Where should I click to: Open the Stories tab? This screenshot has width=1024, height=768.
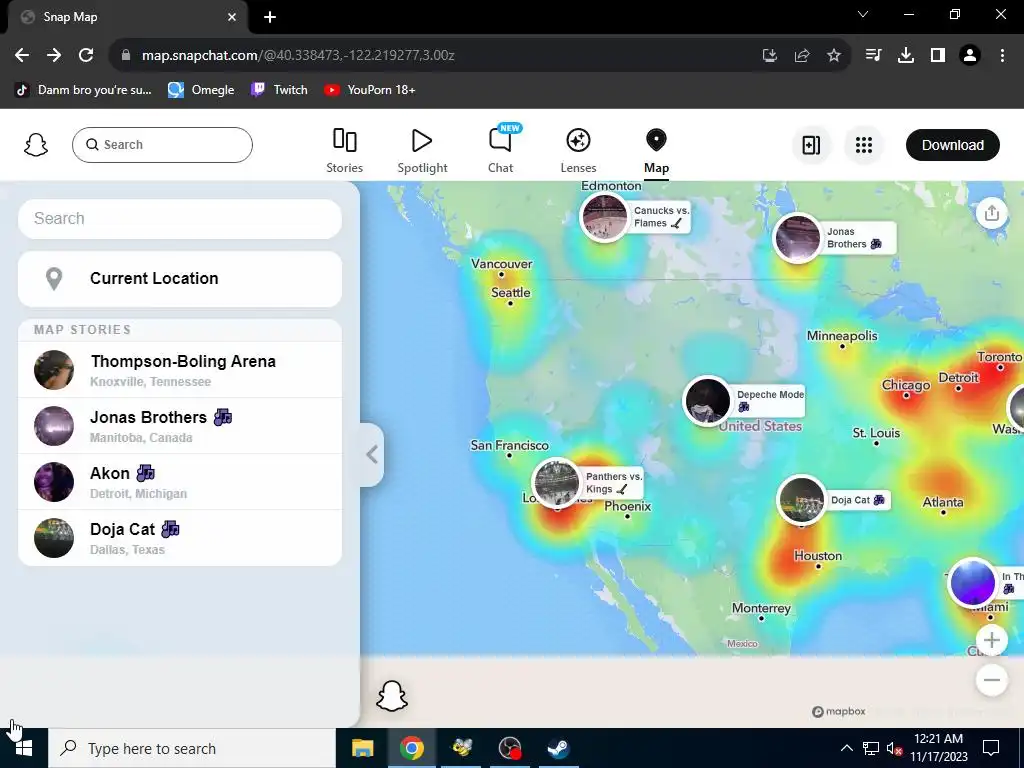point(344,151)
